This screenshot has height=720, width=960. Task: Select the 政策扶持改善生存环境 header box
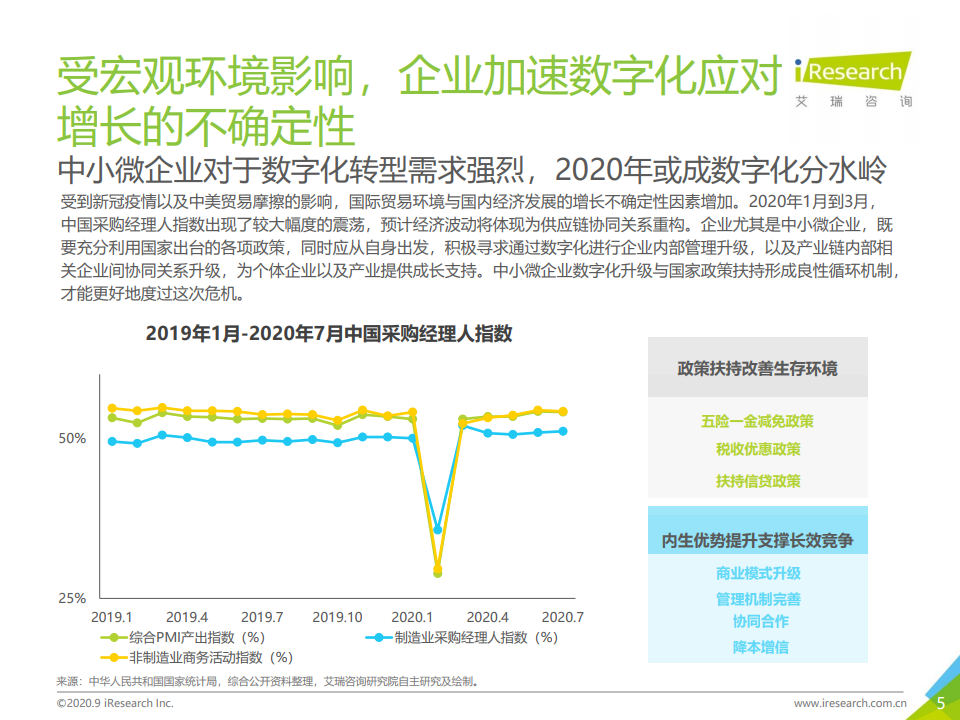tap(758, 367)
